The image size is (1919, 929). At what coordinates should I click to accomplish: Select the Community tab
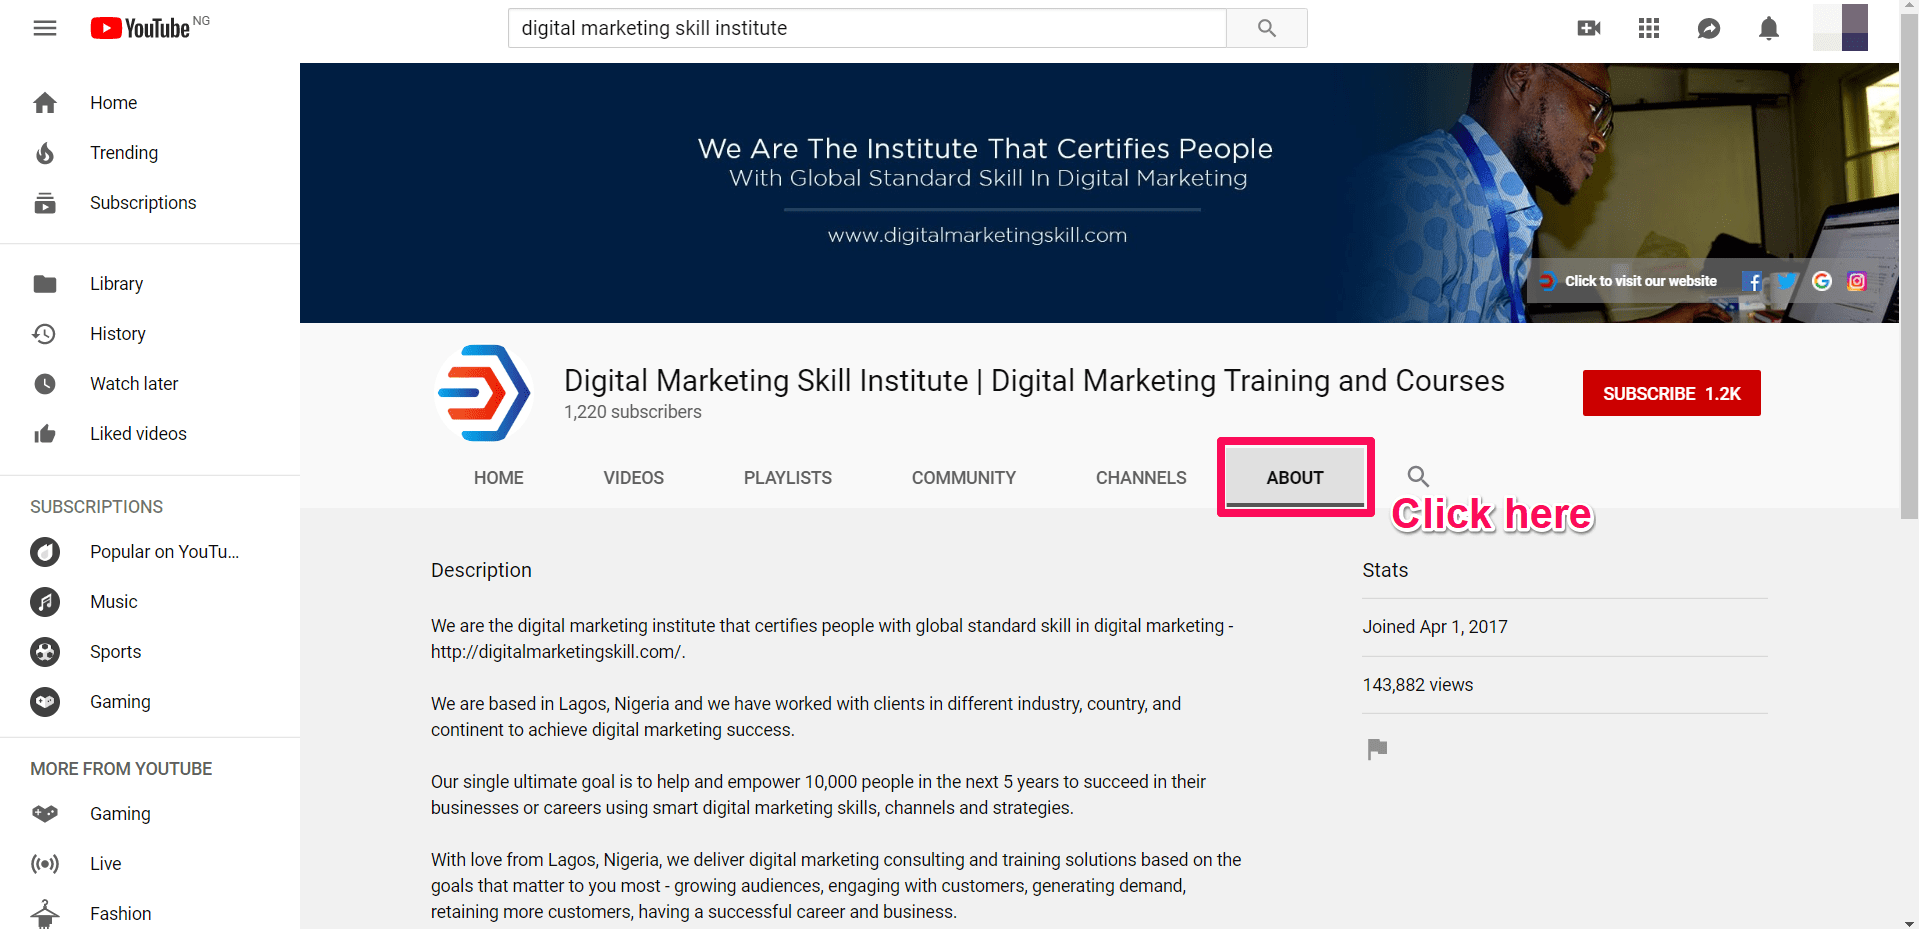[963, 478]
